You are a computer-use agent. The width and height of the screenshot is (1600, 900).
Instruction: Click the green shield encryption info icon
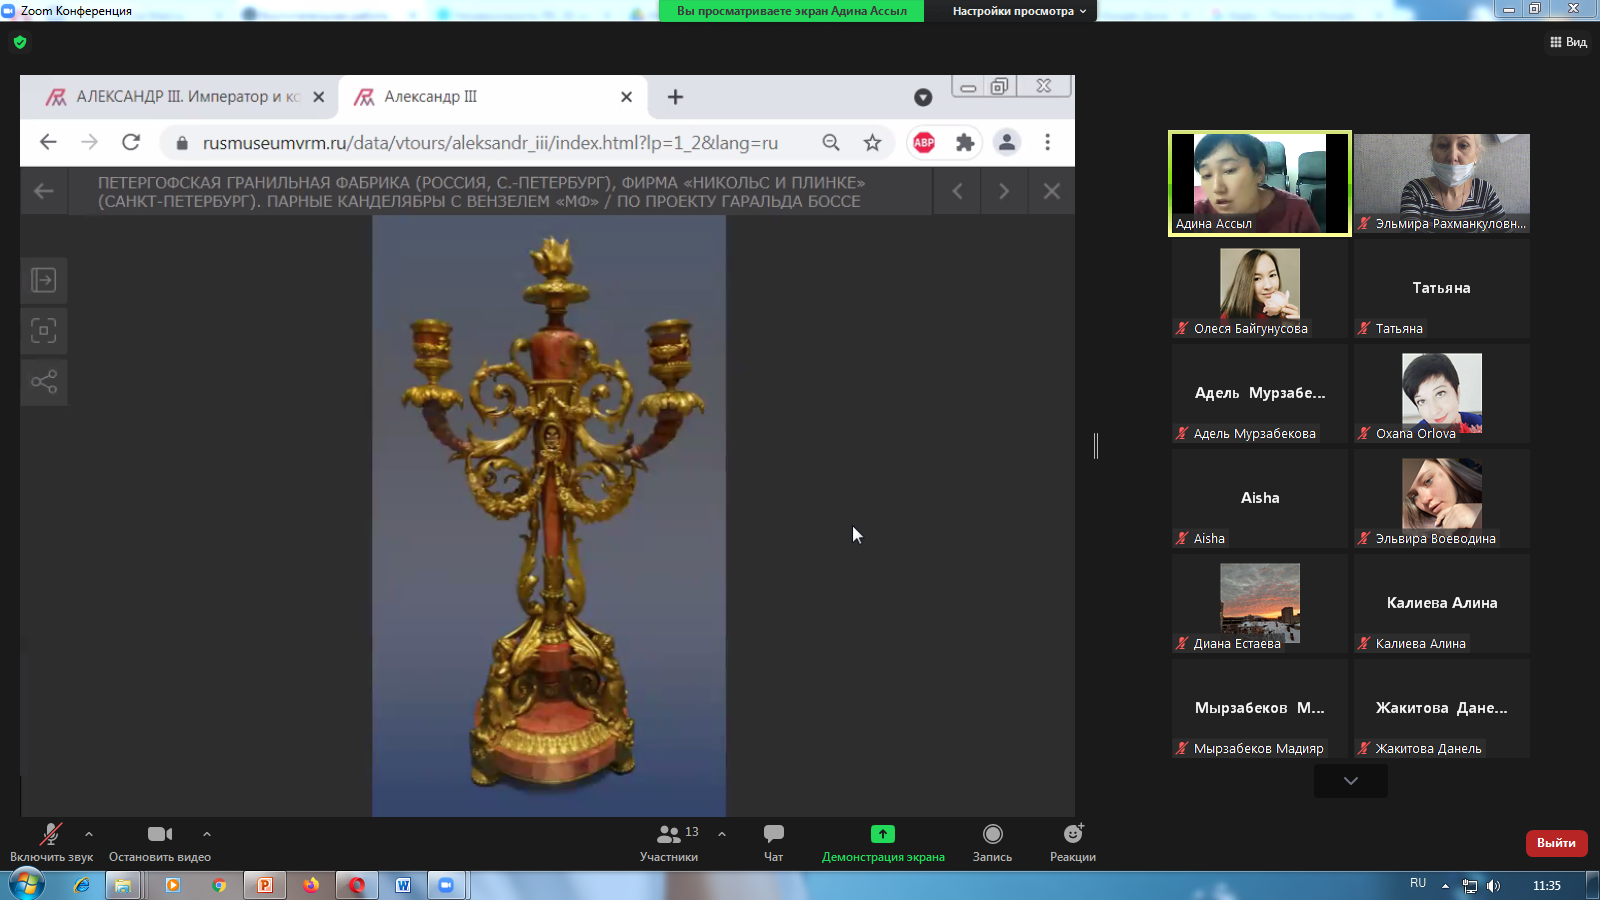point(20,42)
